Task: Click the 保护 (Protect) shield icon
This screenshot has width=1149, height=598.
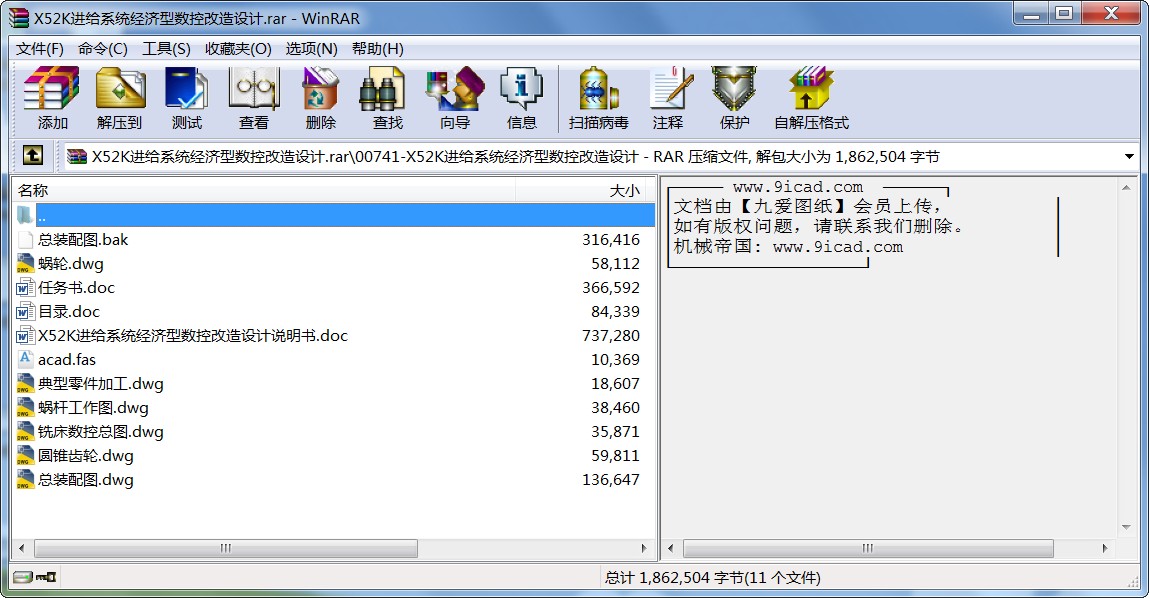Action: (734, 89)
